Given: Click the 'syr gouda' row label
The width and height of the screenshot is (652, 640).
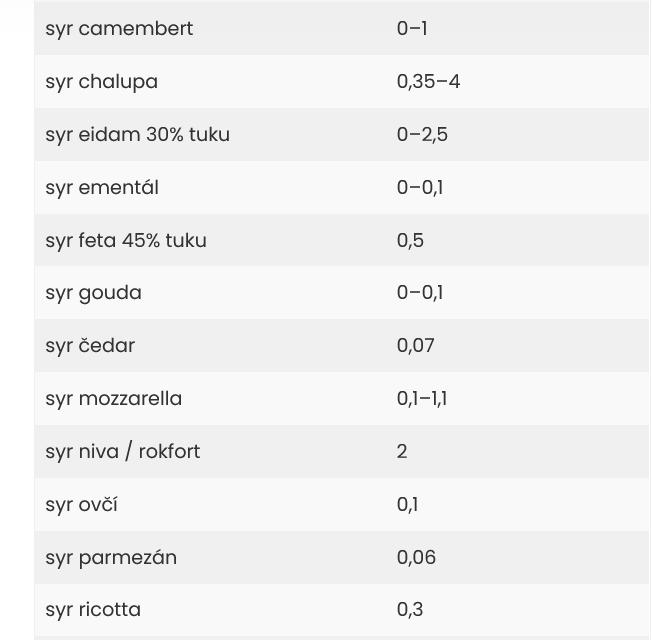Looking at the screenshot, I should 93,293.
